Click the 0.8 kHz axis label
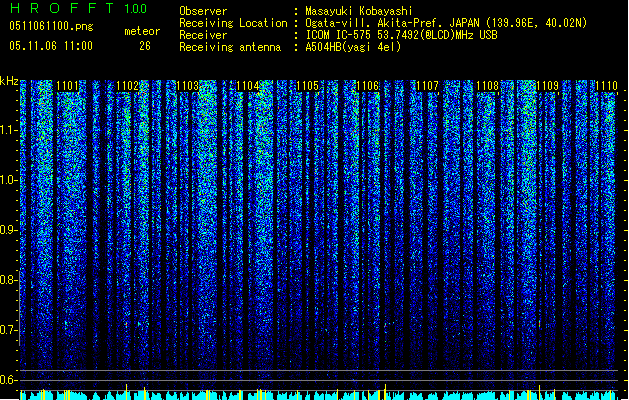Viewport: 629px width, 400px height. coord(8,280)
